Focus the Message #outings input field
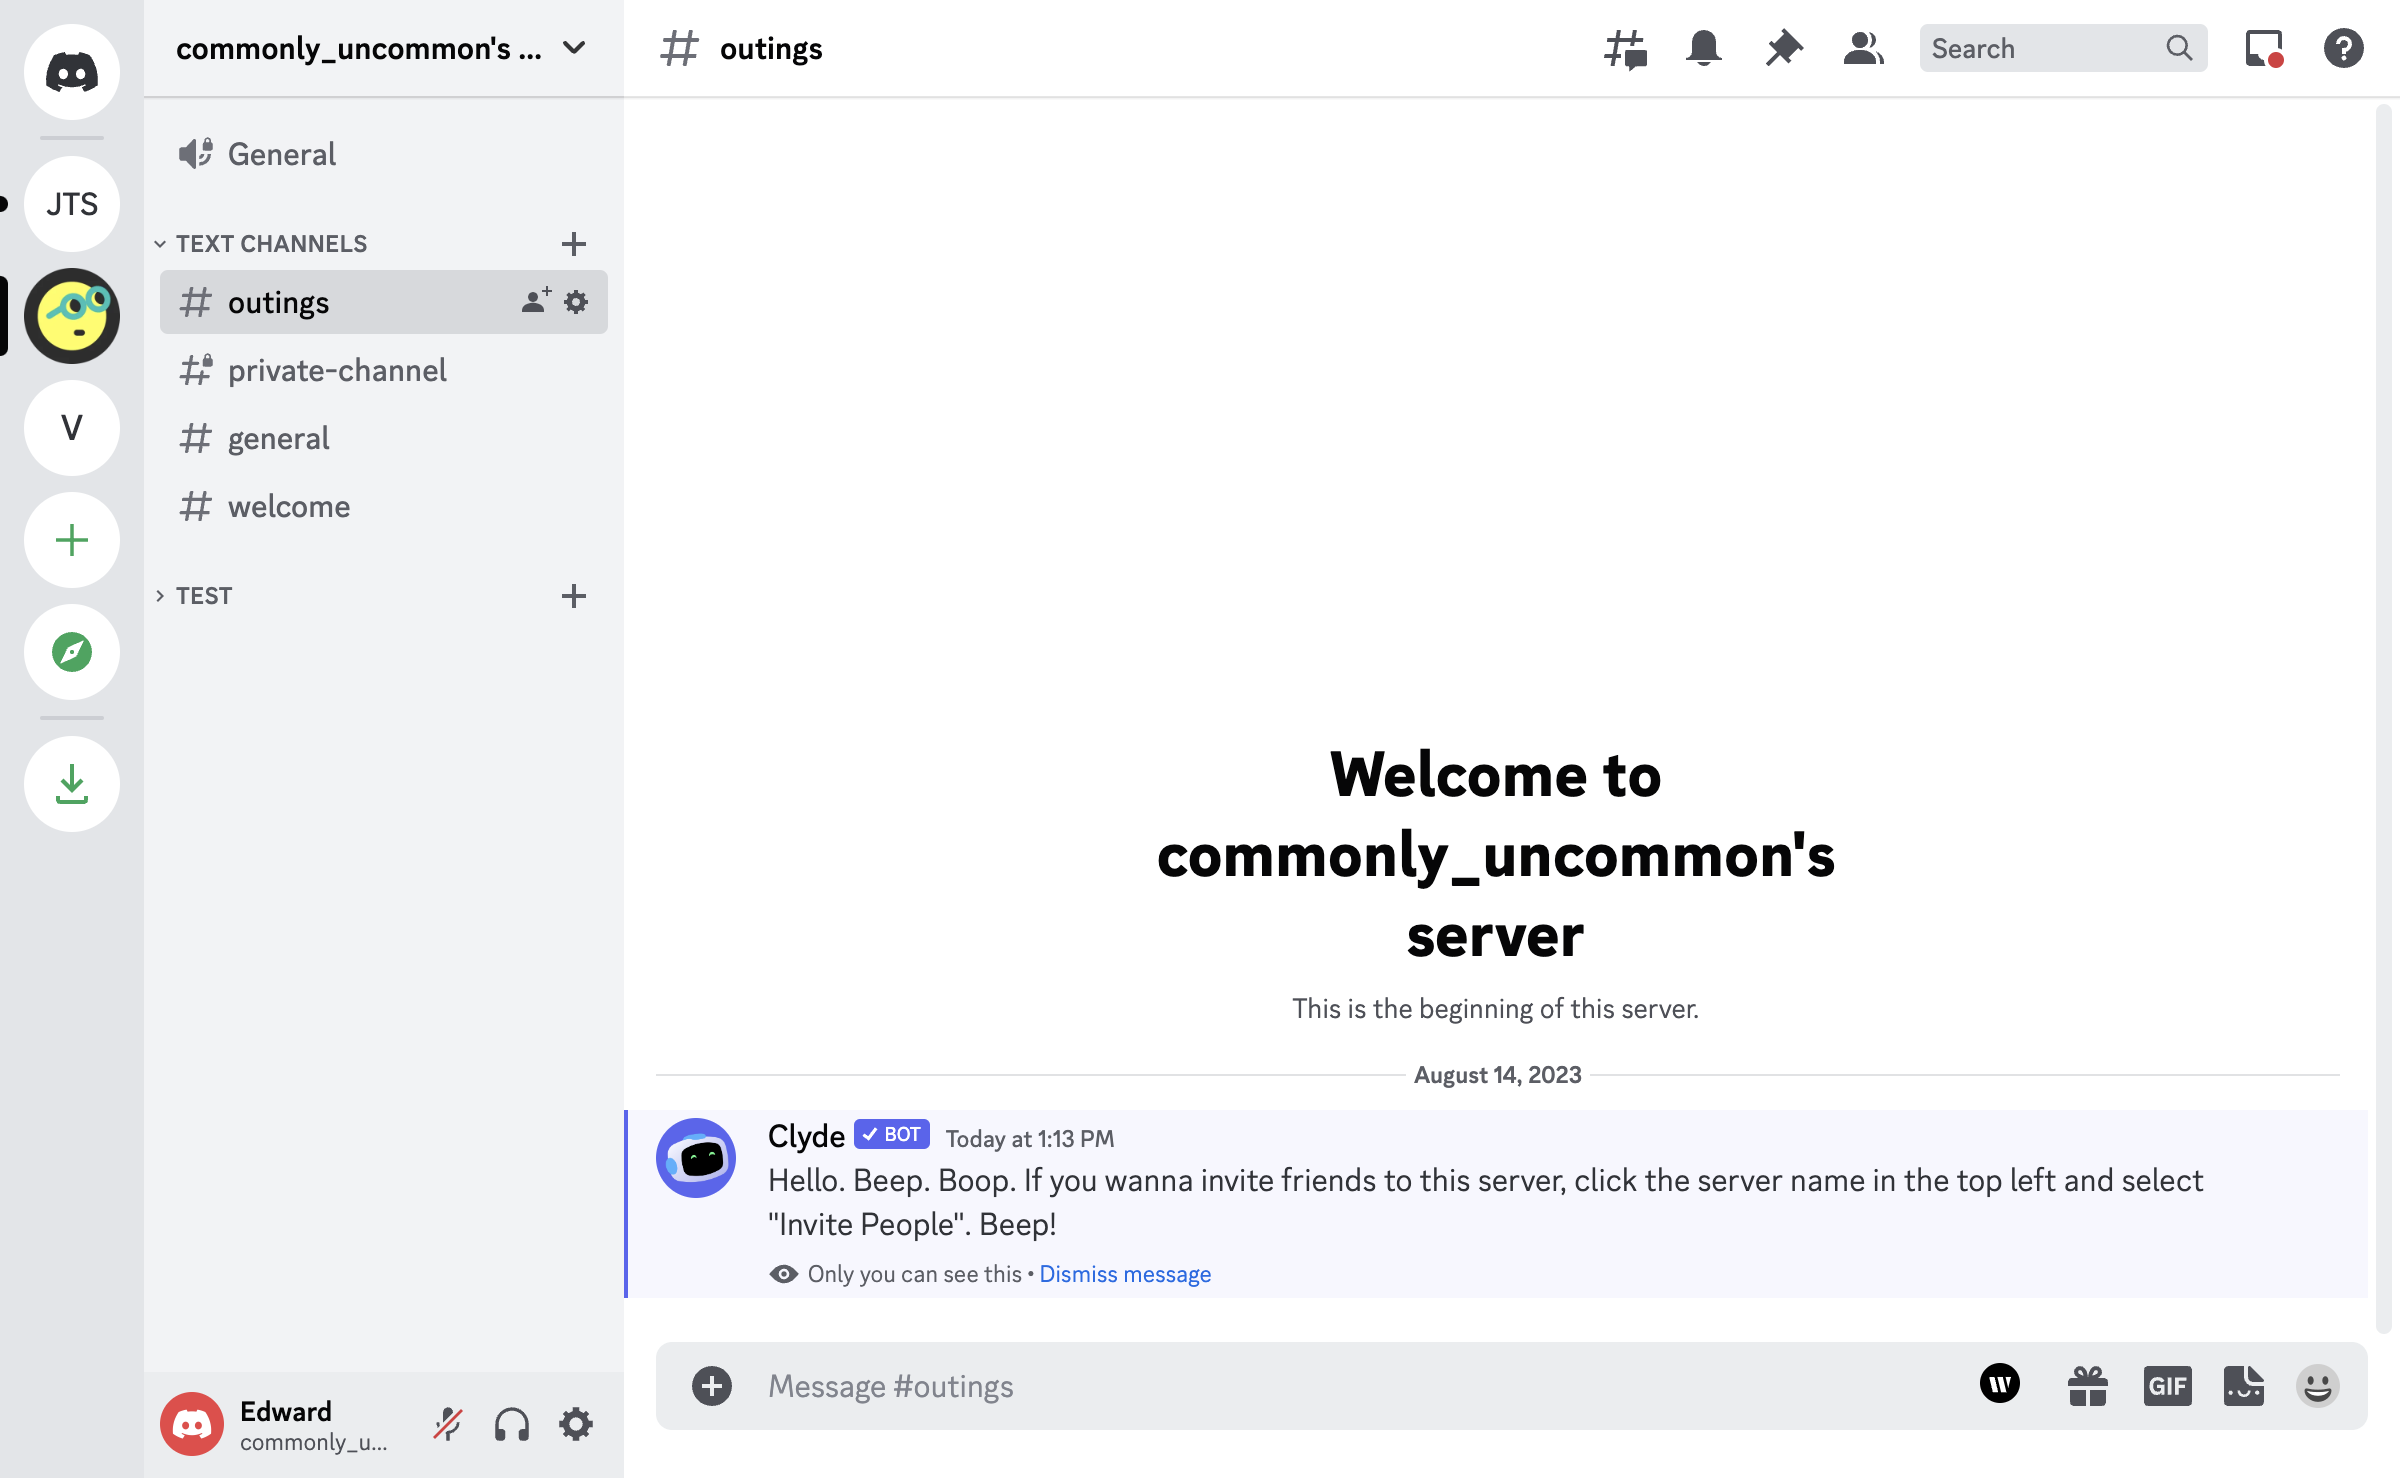Image resolution: width=2400 pixels, height=1478 pixels. tap(1360, 1386)
